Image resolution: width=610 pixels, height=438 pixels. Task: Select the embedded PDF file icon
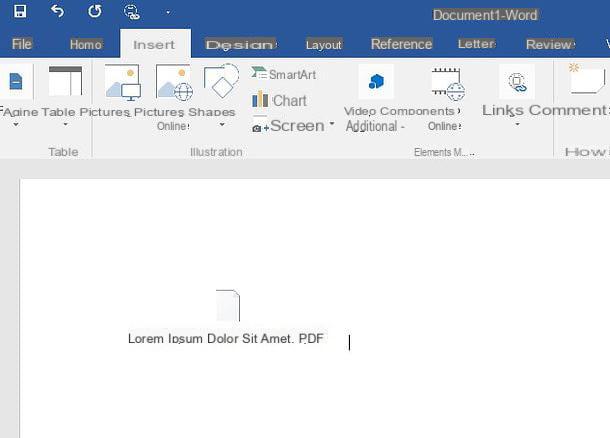point(228,305)
